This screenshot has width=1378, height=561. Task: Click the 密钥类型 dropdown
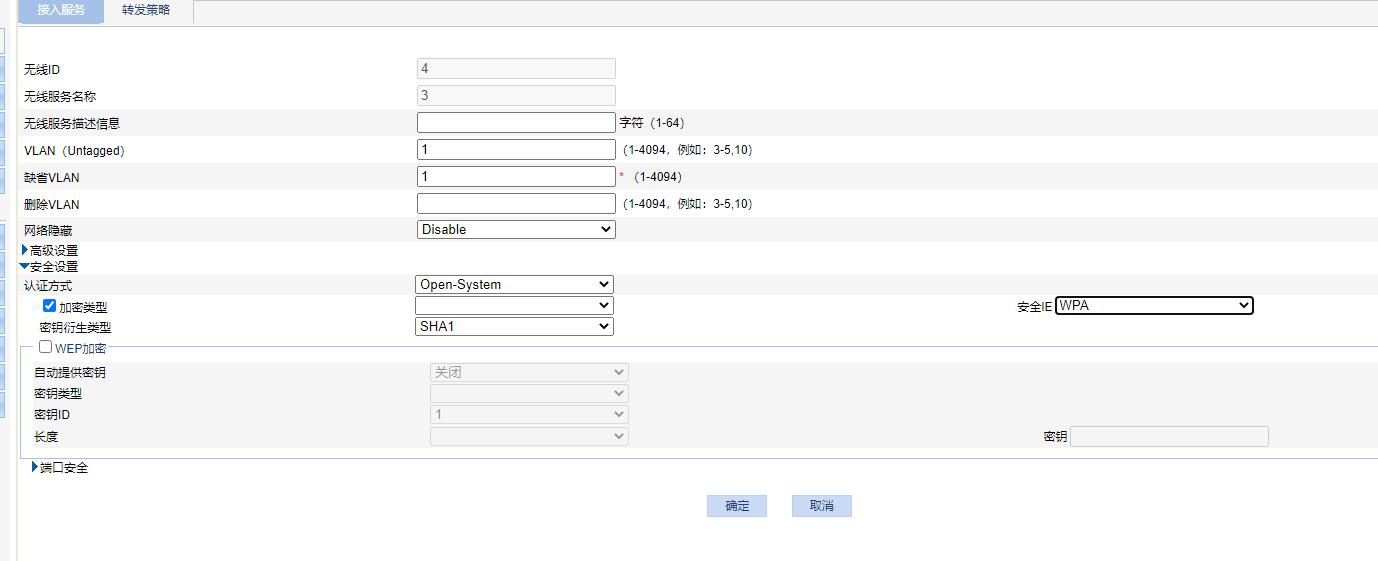click(x=529, y=393)
